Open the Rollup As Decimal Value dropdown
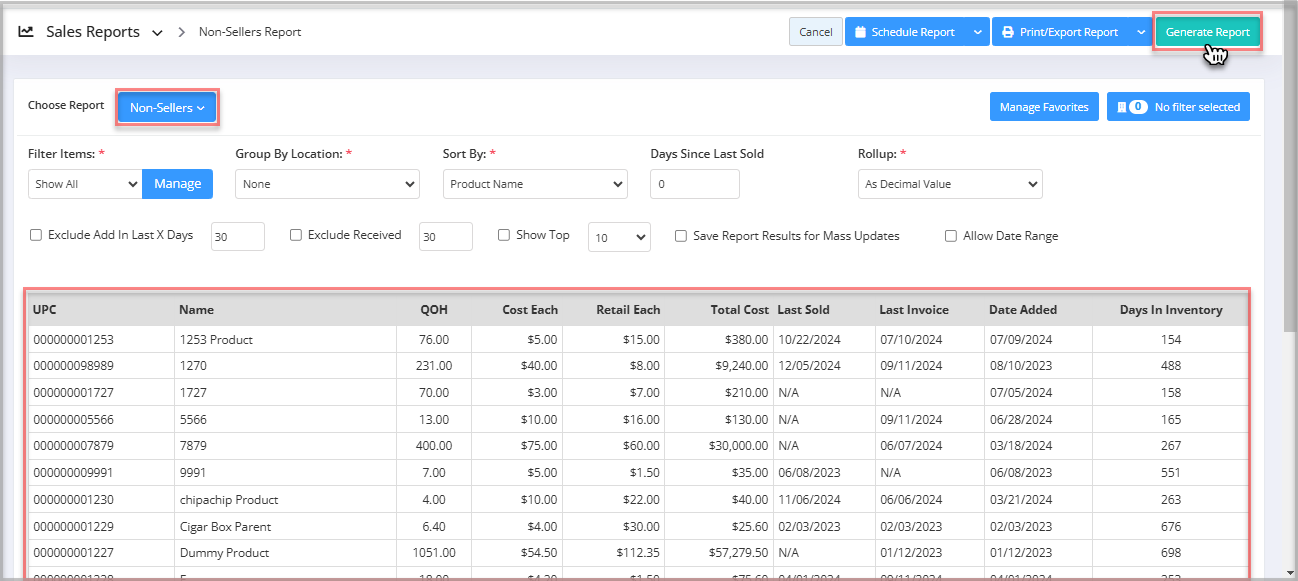Screen dimensions: 1298x581 [950, 184]
